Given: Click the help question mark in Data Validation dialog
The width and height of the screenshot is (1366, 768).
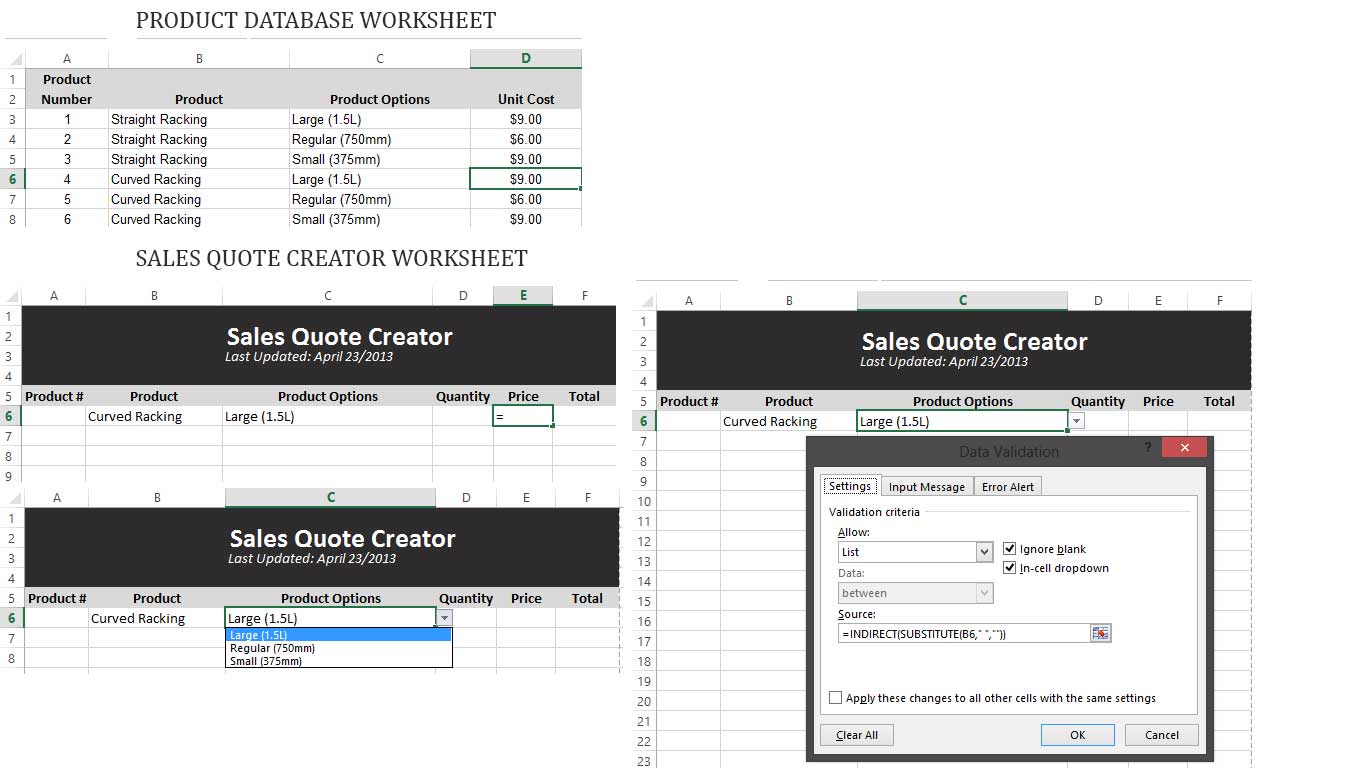Looking at the screenshot, I should point(1147,448).
